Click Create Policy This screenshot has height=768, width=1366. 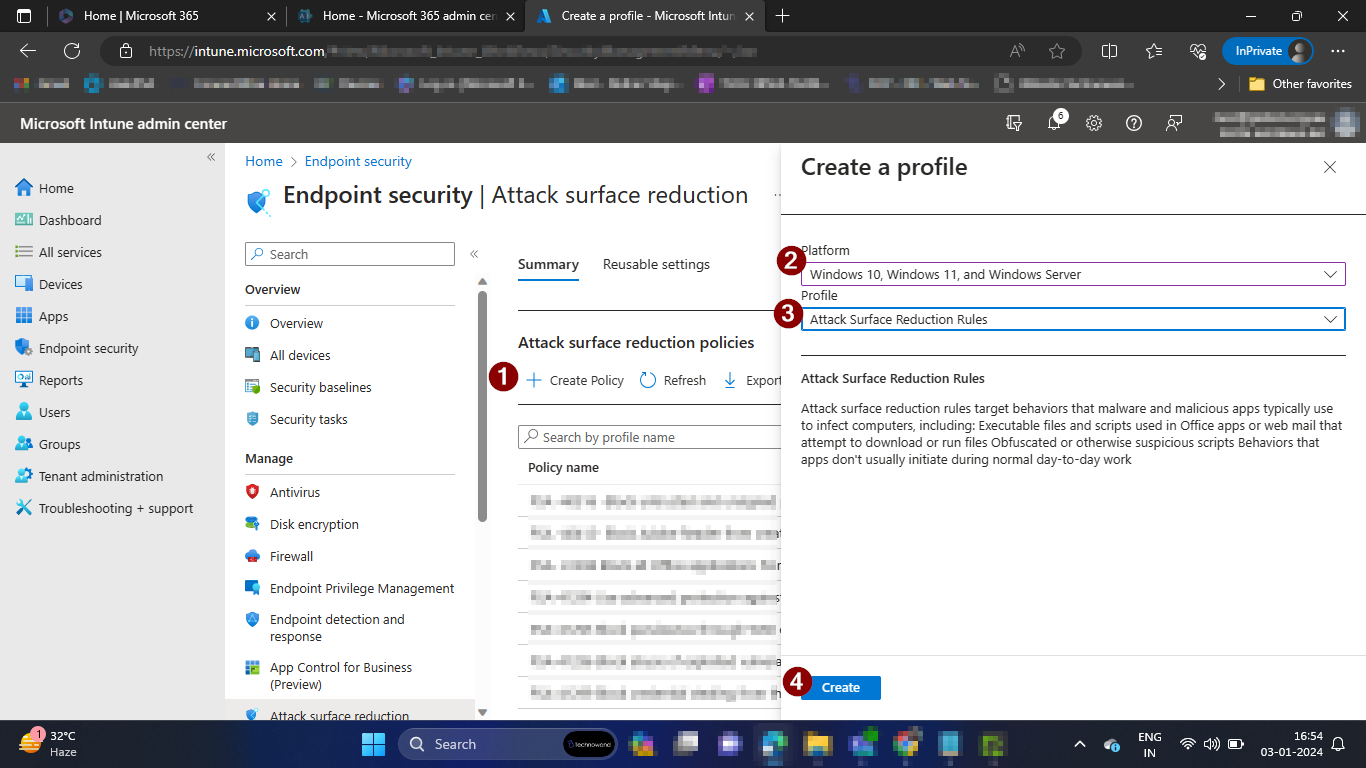tap(575, 380)
